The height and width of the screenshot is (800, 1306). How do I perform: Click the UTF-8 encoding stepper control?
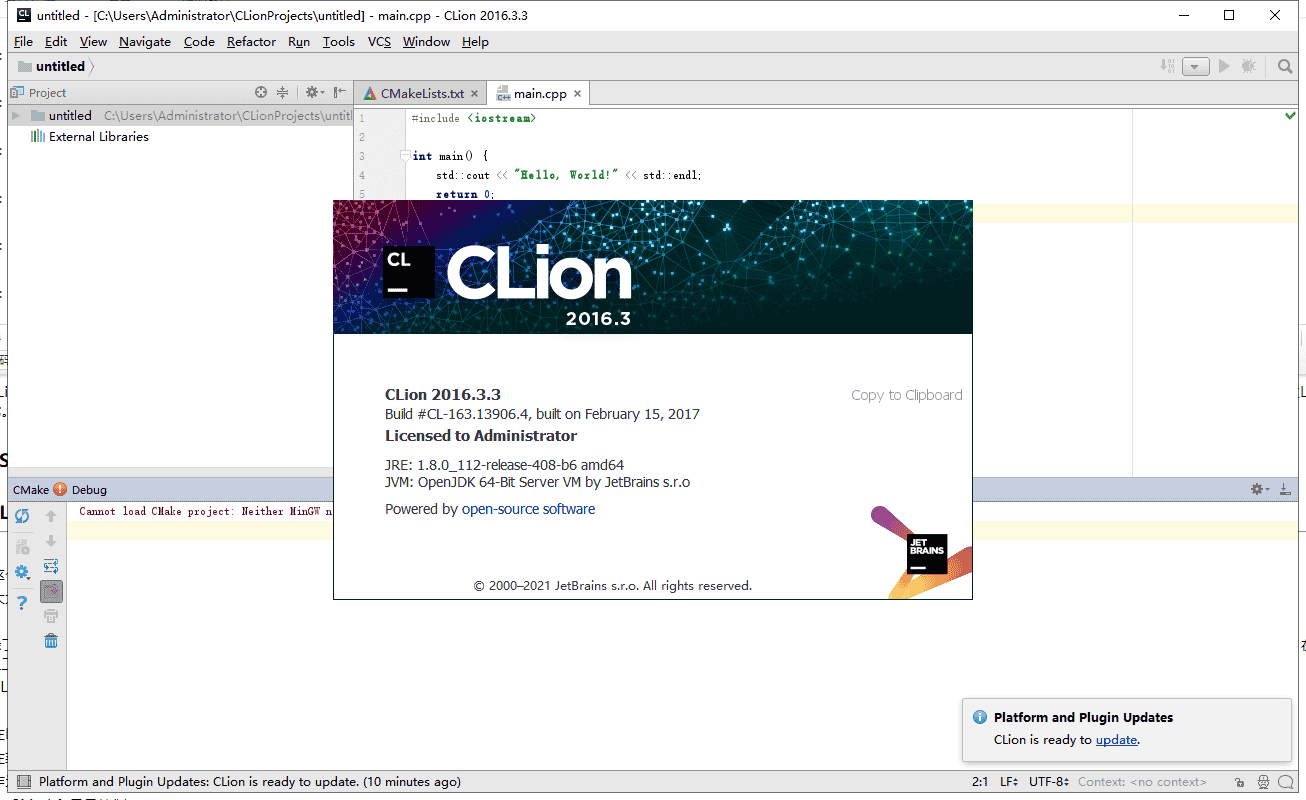1048,781
